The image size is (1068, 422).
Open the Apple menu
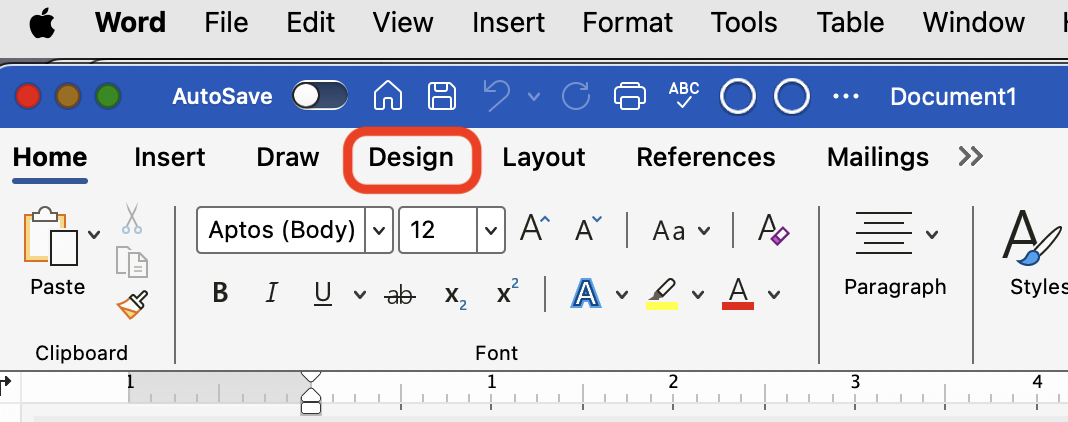click(42, 24)
